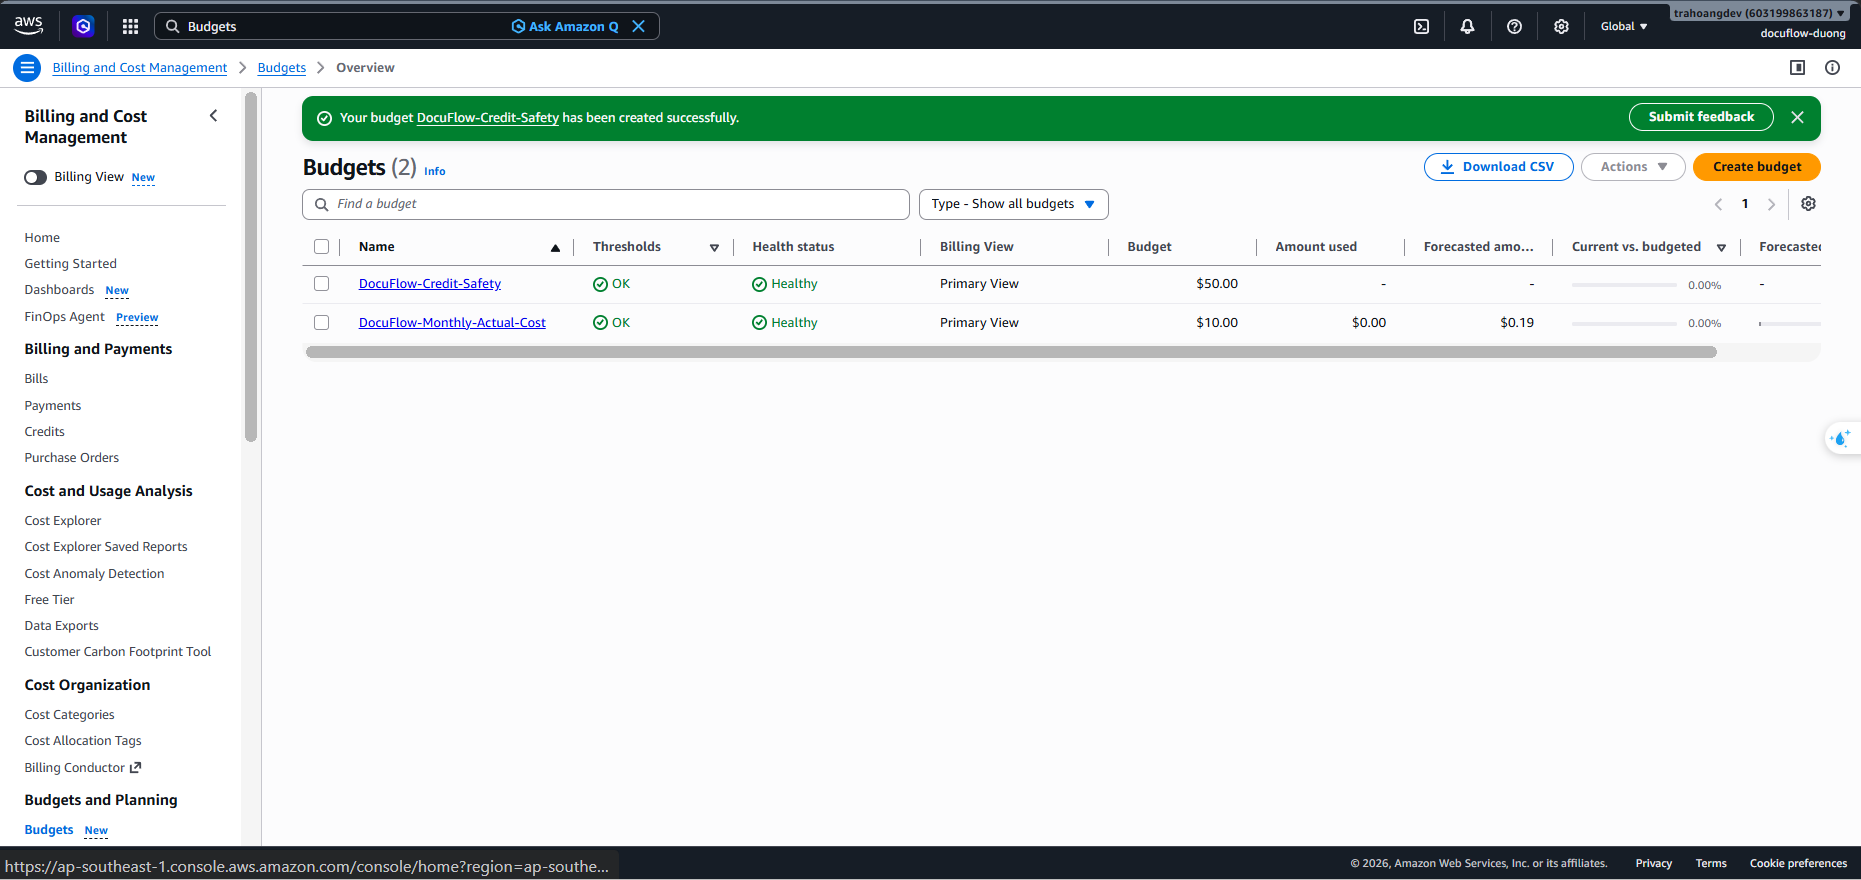Go to Payments in the sidebar
The width and height of the screenshot is (1861, 880).
click(53, 406)
